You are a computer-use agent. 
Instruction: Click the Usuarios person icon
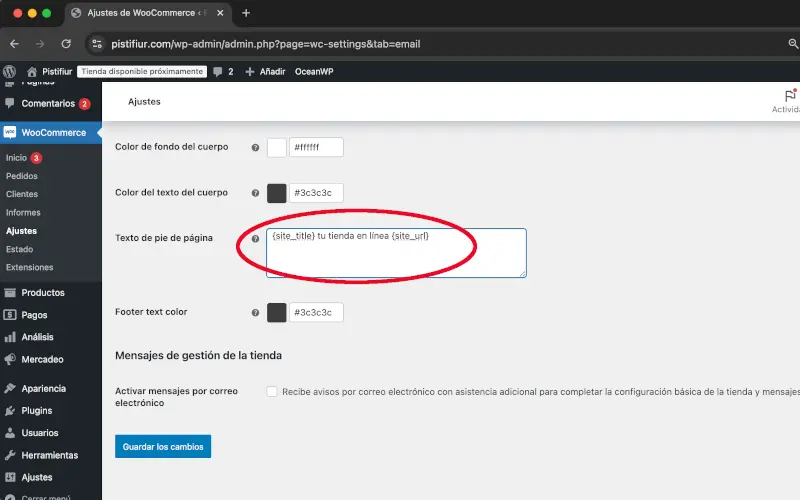pyautogui.click(x=10, y=433)
